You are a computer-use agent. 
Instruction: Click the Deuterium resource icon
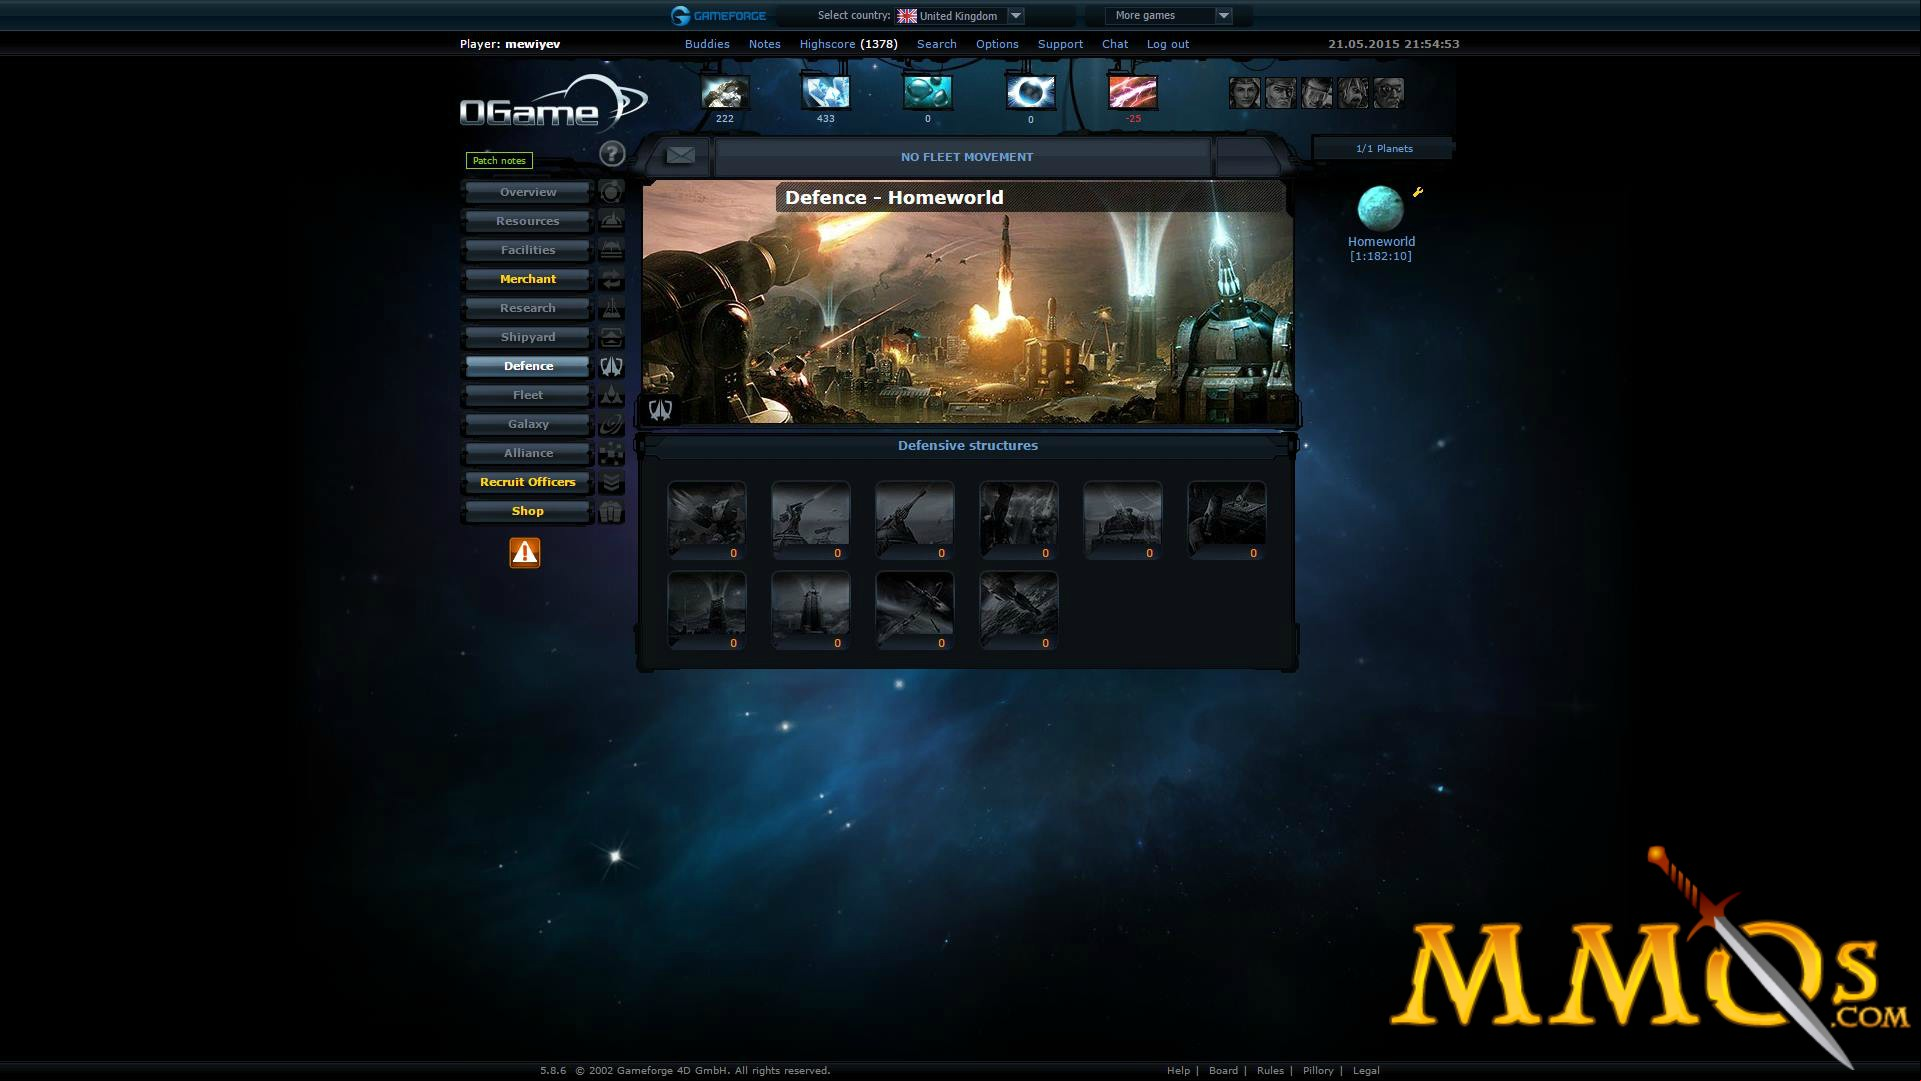928,92
